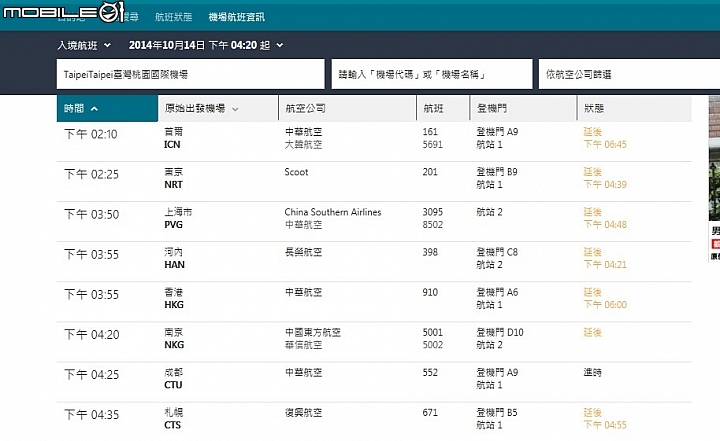The height and width of the screenshot is (441, 720).
Task: Open the date and time selector 2014年10月14日
Action: tap(206, 45)
